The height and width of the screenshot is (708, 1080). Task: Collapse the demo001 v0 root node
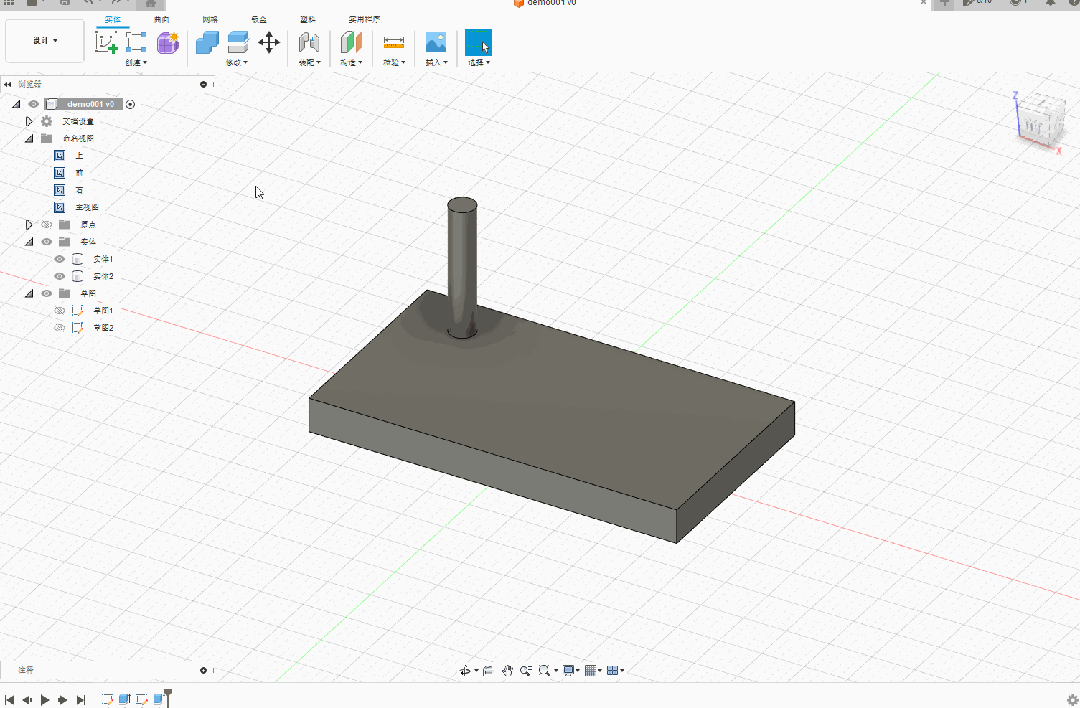(x=16, y=104)
